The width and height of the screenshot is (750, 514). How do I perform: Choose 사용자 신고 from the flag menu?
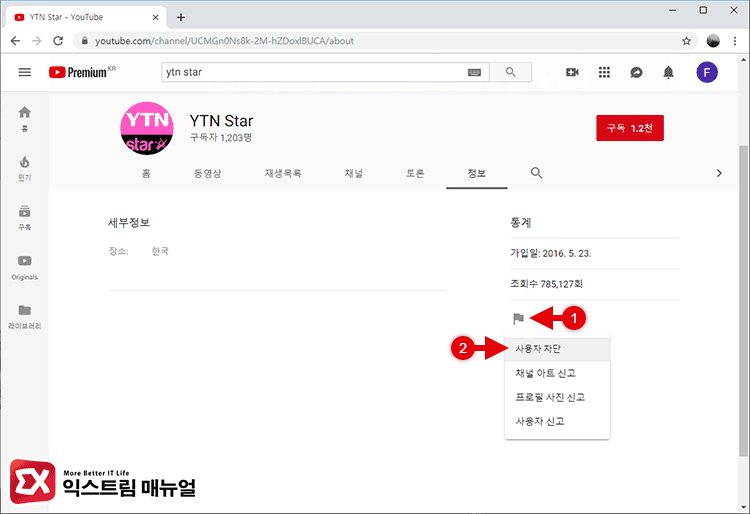557,421
